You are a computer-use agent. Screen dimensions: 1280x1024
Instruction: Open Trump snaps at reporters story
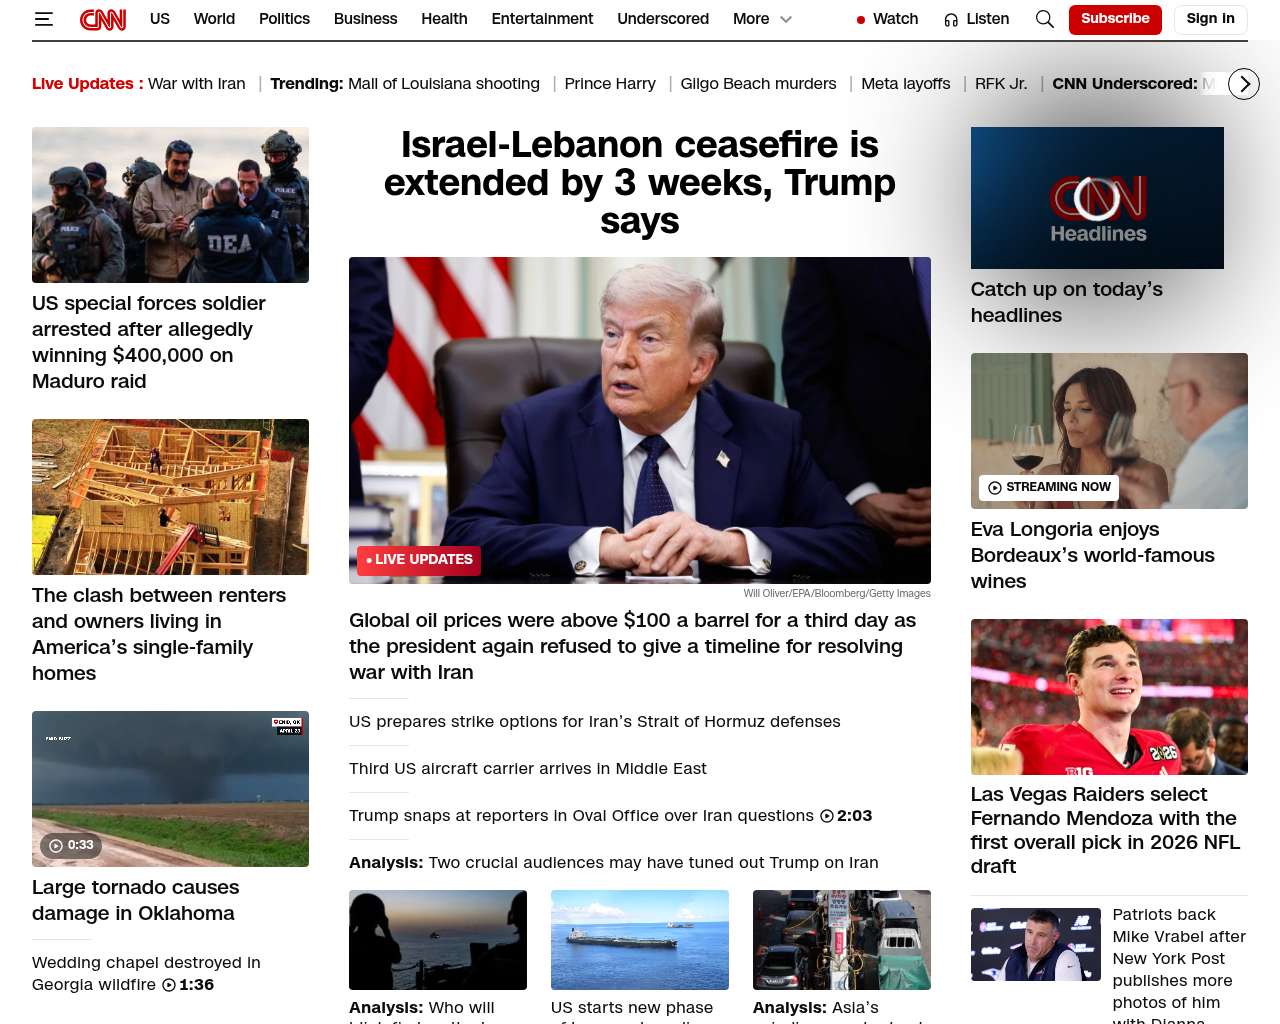(x=581, y=816)
